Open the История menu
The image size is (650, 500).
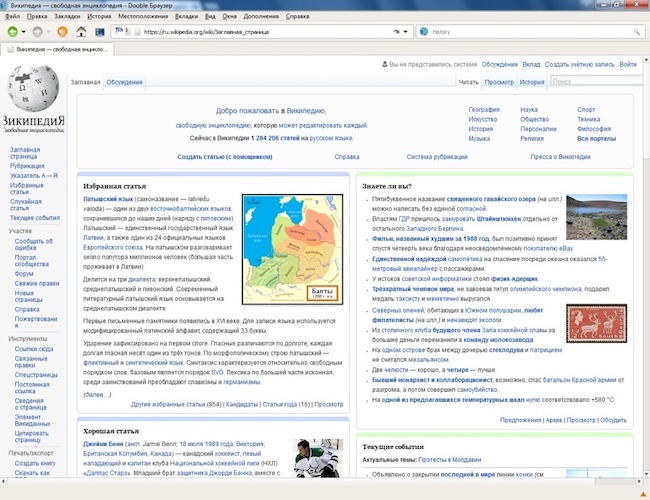(99, 16)
